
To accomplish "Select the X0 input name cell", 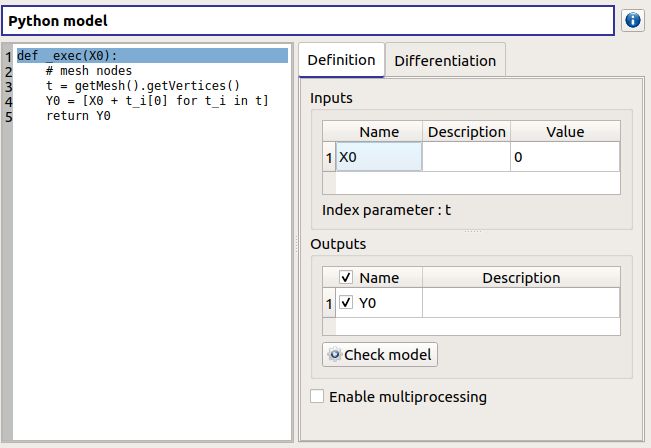I will coord(379,157).
